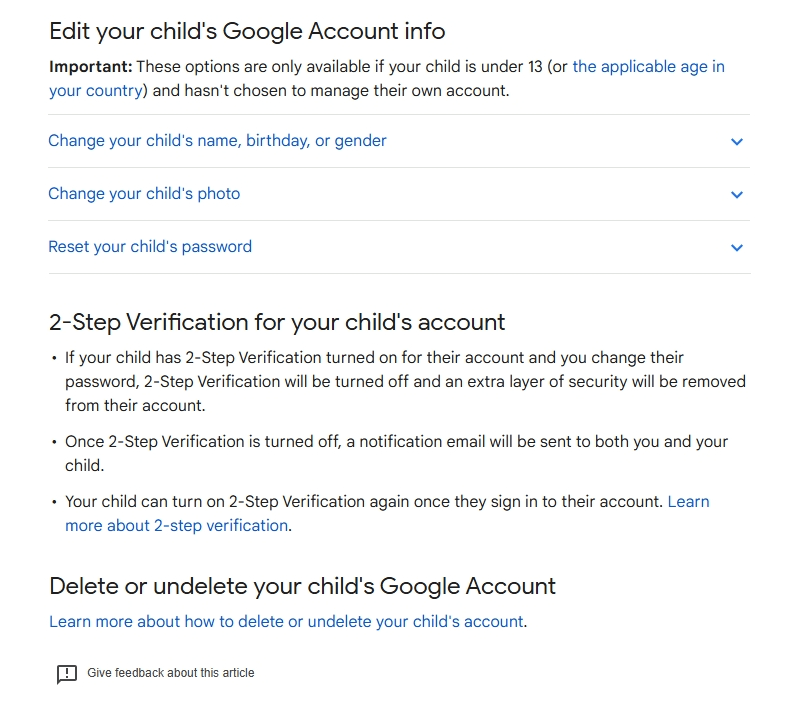Follow "the applicable age in your country" link
The image size is (788, 710).
[648, 67]
